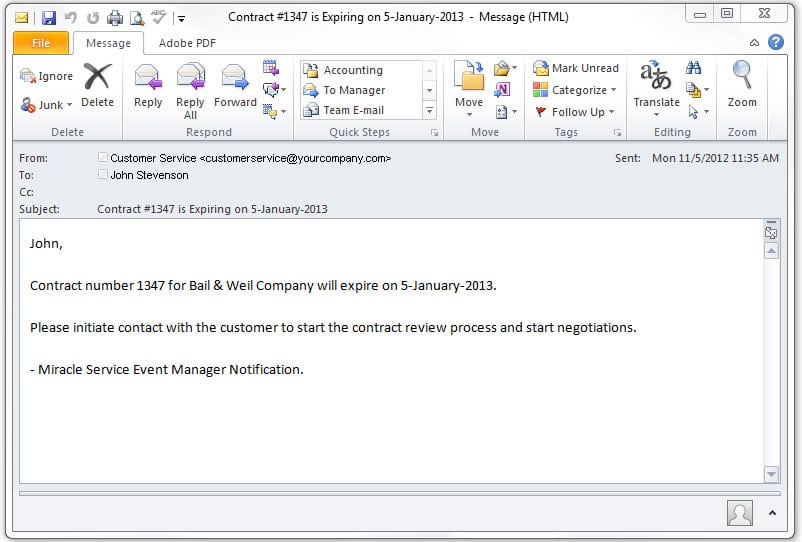Click the Ignore button
This screenshot has height=542, width=802.
point(47,76)
